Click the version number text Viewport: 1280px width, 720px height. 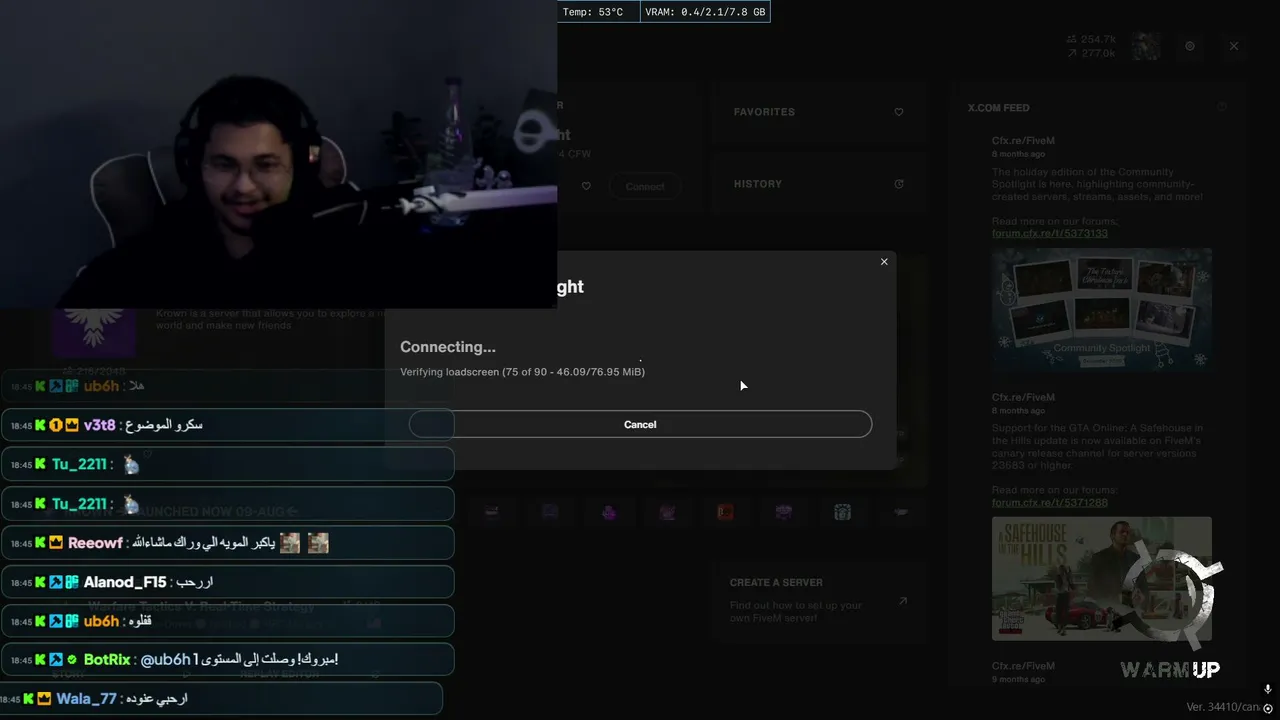(1222, 708)
